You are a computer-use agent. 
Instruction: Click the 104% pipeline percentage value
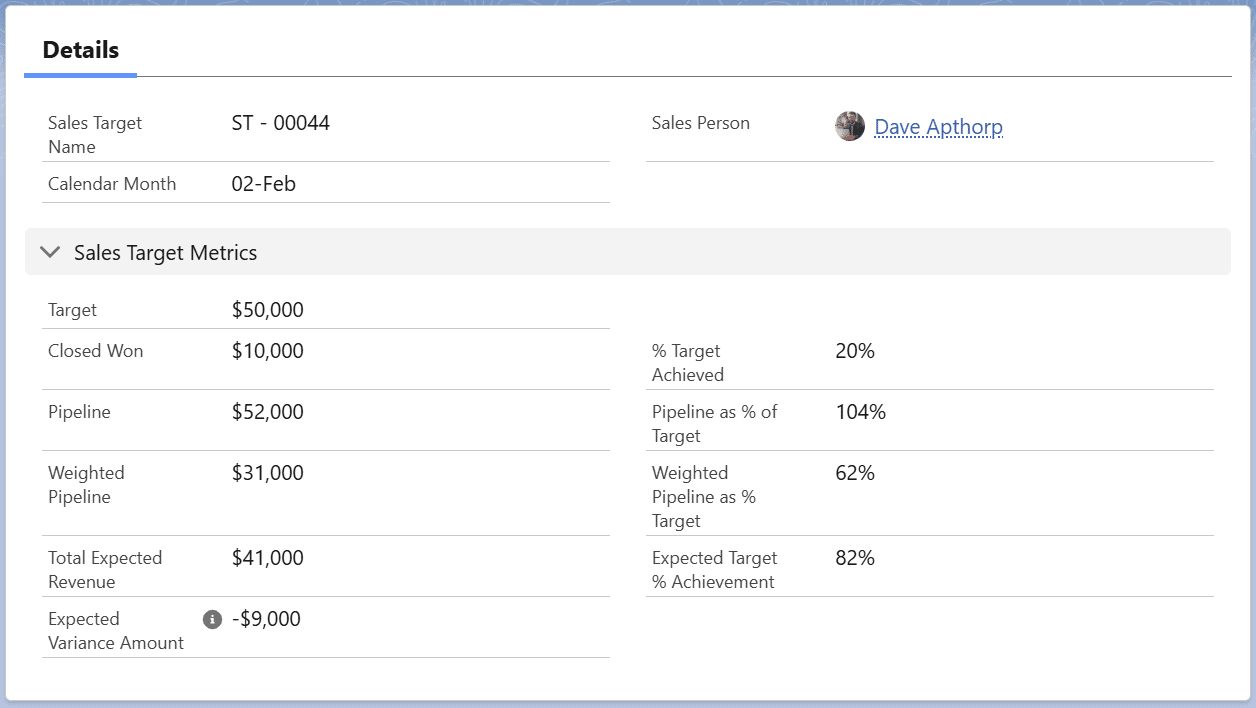coord(861,412)
